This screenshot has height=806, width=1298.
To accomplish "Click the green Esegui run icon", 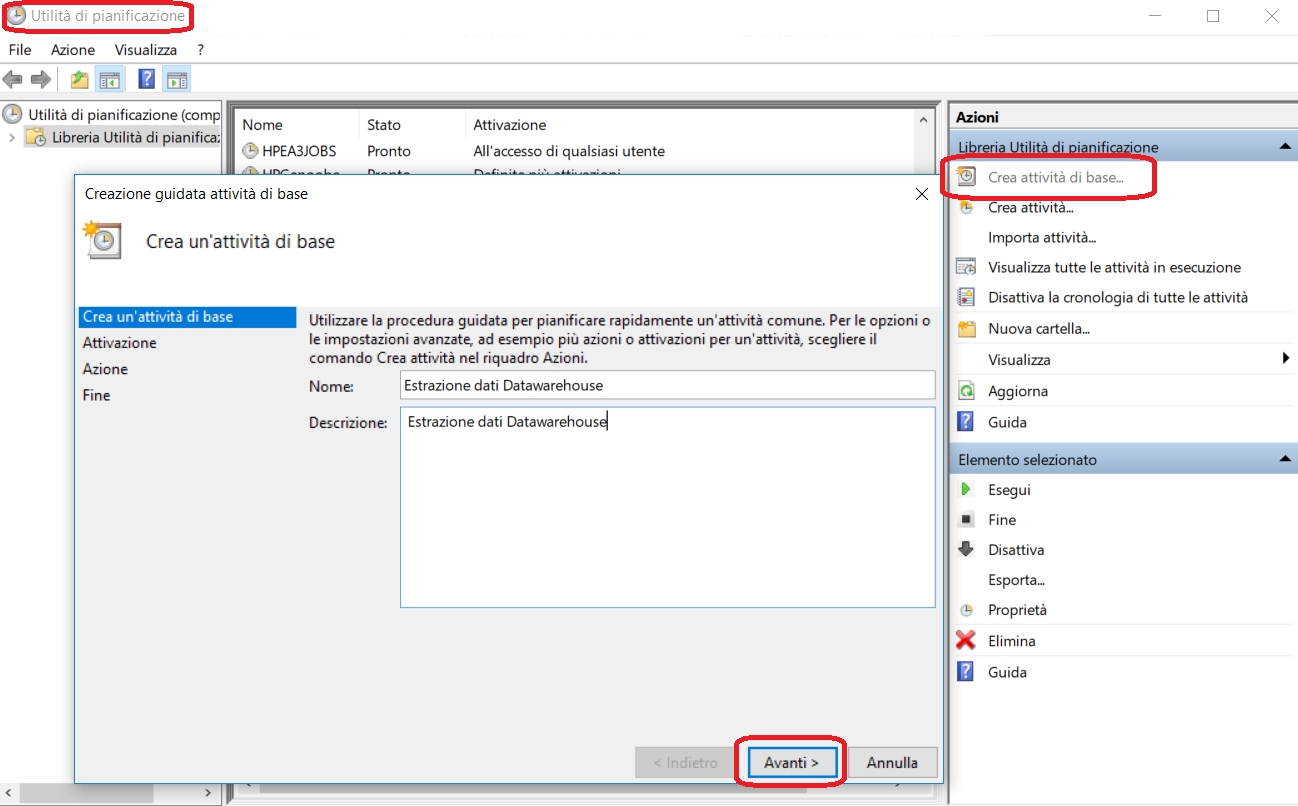I will (x=966, y=489).
